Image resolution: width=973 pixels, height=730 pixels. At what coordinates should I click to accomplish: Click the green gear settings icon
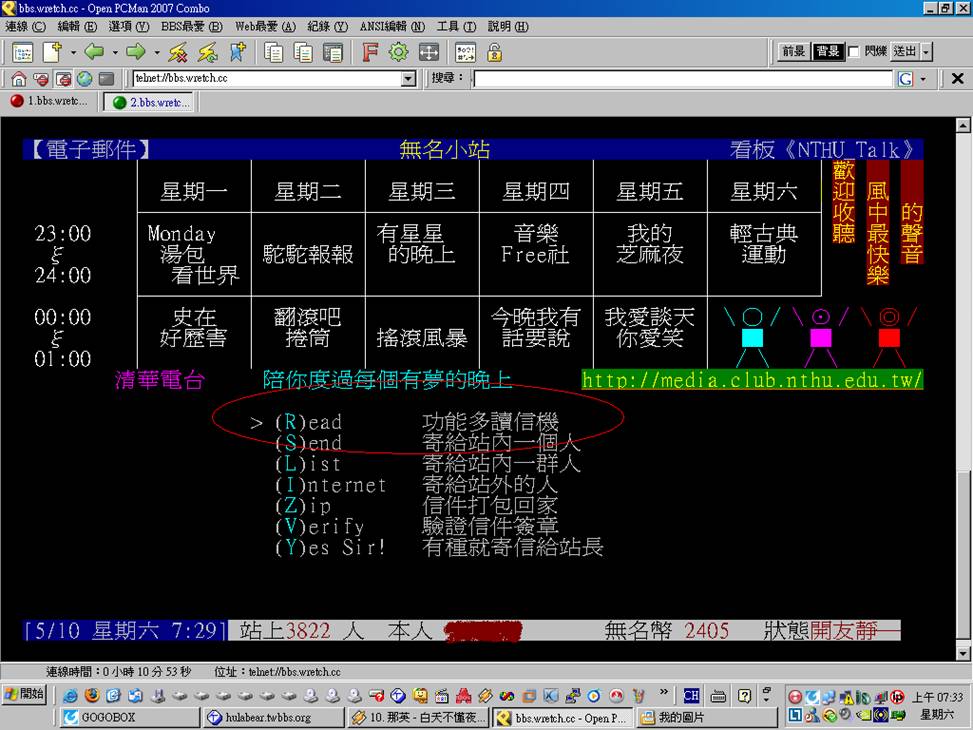pyautogui.click(x=398, y=52)
